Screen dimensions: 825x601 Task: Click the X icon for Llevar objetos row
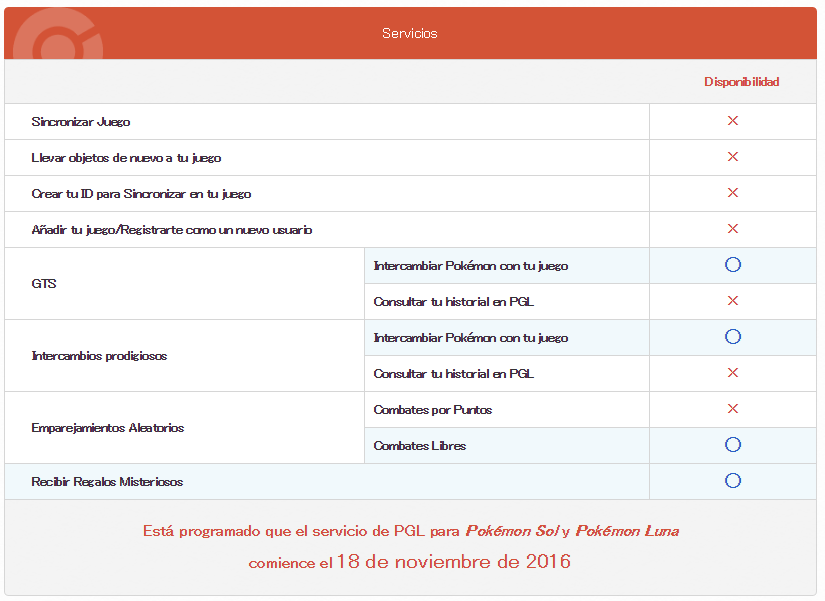[x=732, y=157]
